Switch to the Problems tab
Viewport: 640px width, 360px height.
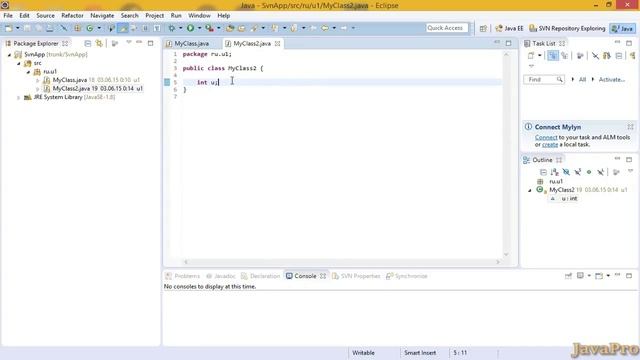coord(182,276)
